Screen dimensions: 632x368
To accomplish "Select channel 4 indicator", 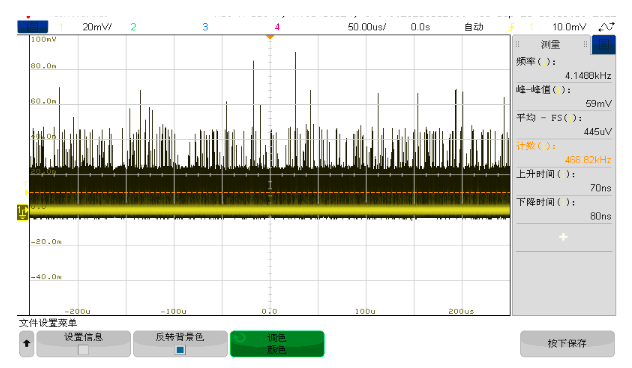I will tap(277, 27).
